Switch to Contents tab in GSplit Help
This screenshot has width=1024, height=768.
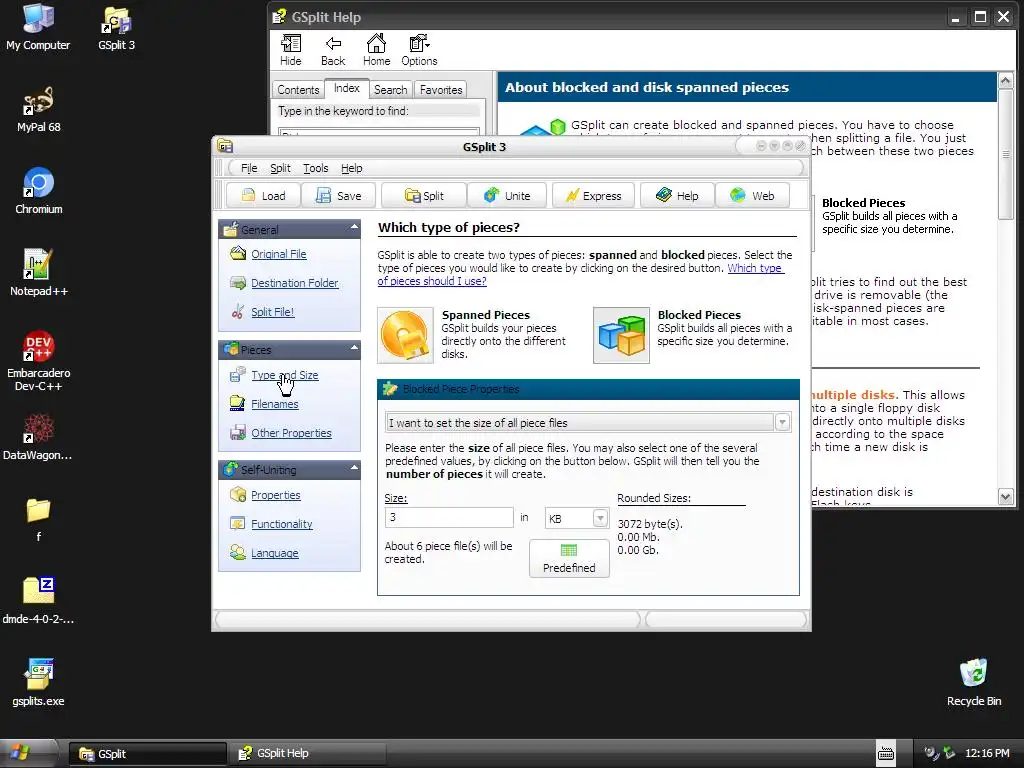[x=298, y=89]
